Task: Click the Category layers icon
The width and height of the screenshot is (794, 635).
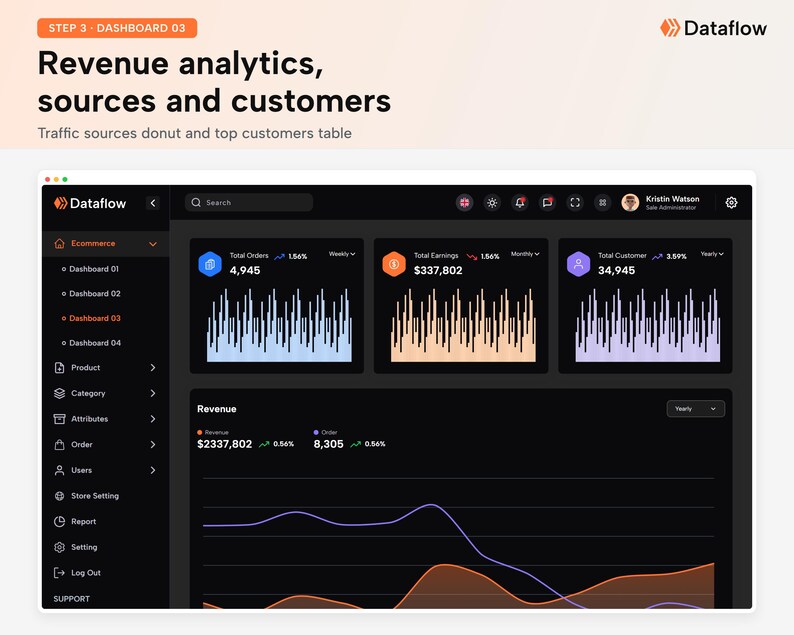Action: pos(59,393)
